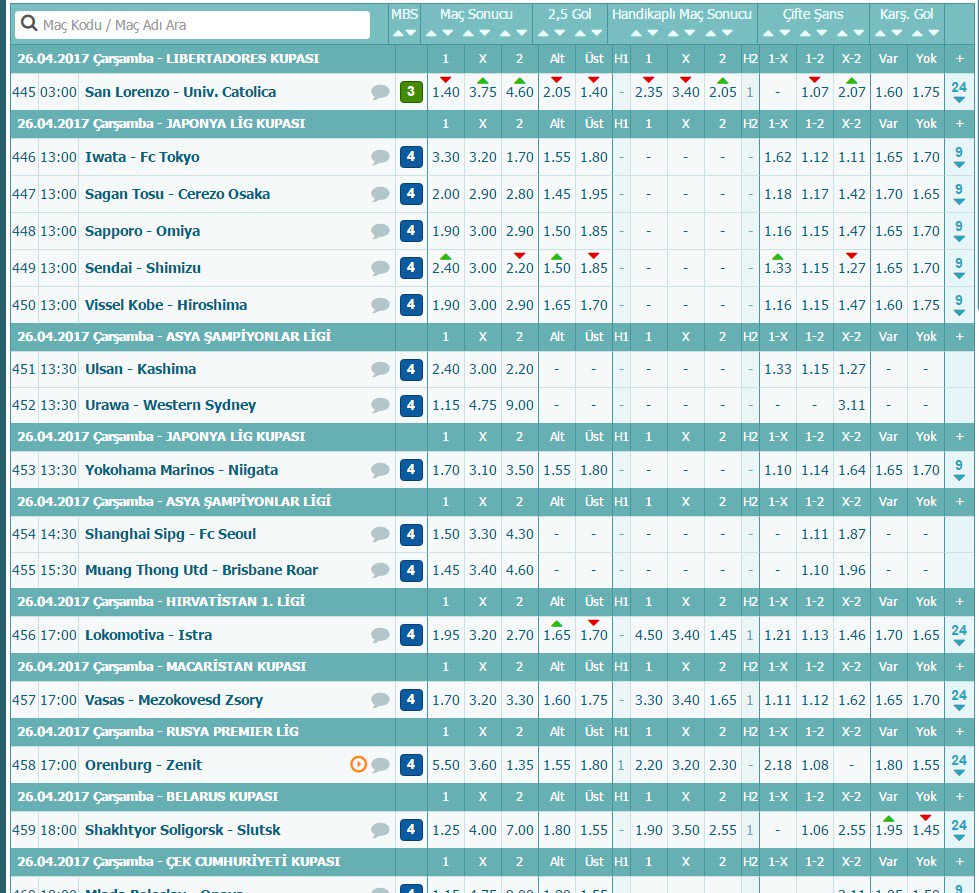Open the Muang Thong Utd - Brisbane Roar match
Image resolution: width=979 pixels, height=893 pixels.
click(202, 570)
